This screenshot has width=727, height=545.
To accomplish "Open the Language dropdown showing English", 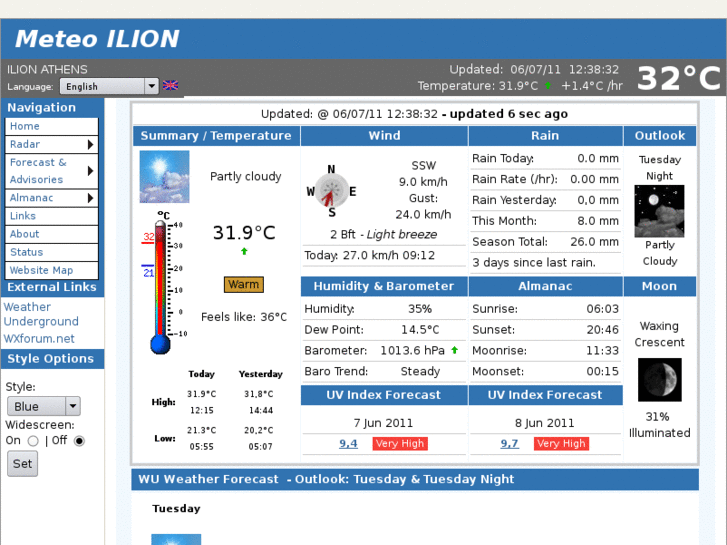I will 109,86.
